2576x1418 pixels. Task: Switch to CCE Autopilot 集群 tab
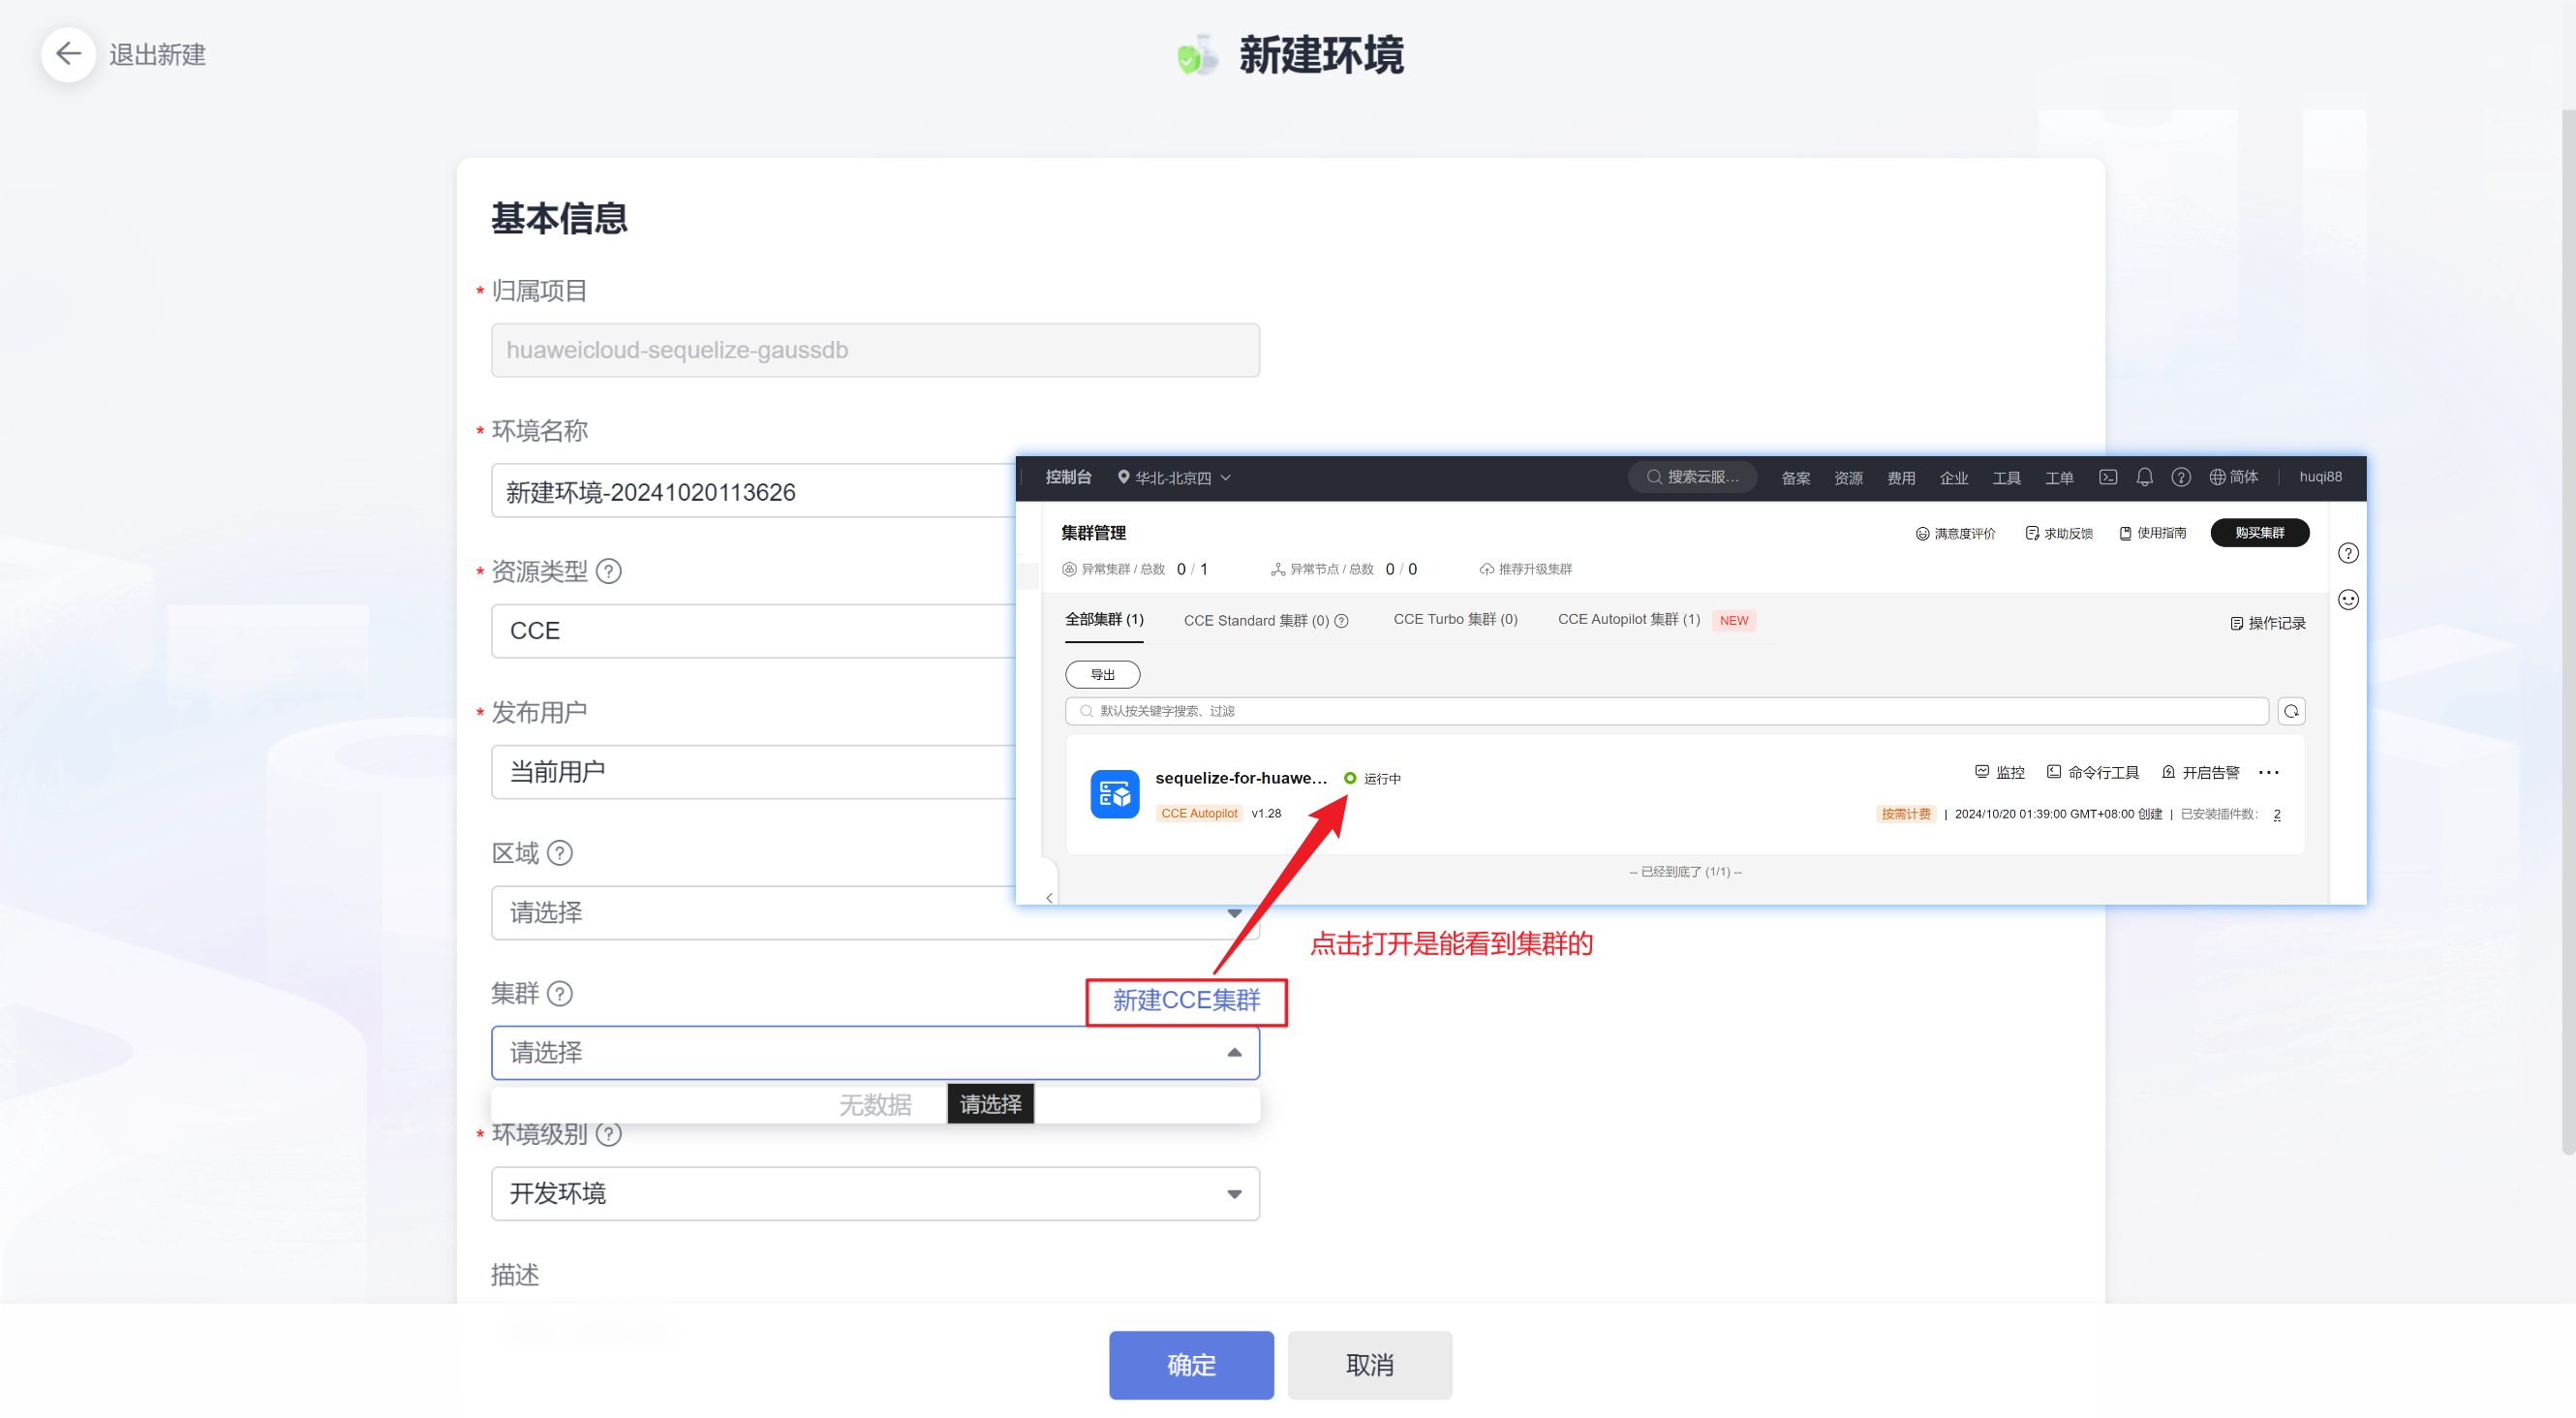tap(1628, 620)
